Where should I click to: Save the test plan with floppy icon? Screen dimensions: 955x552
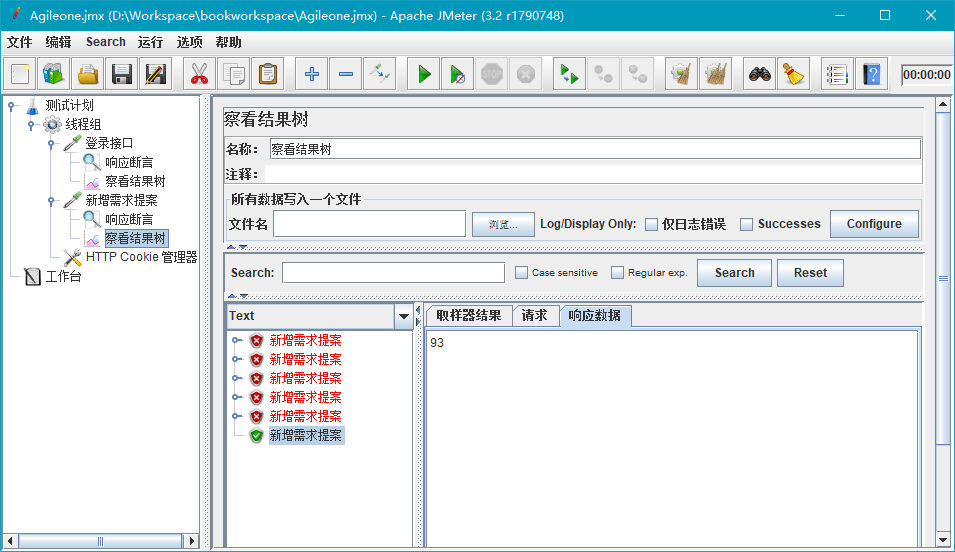tap(122, 74)
